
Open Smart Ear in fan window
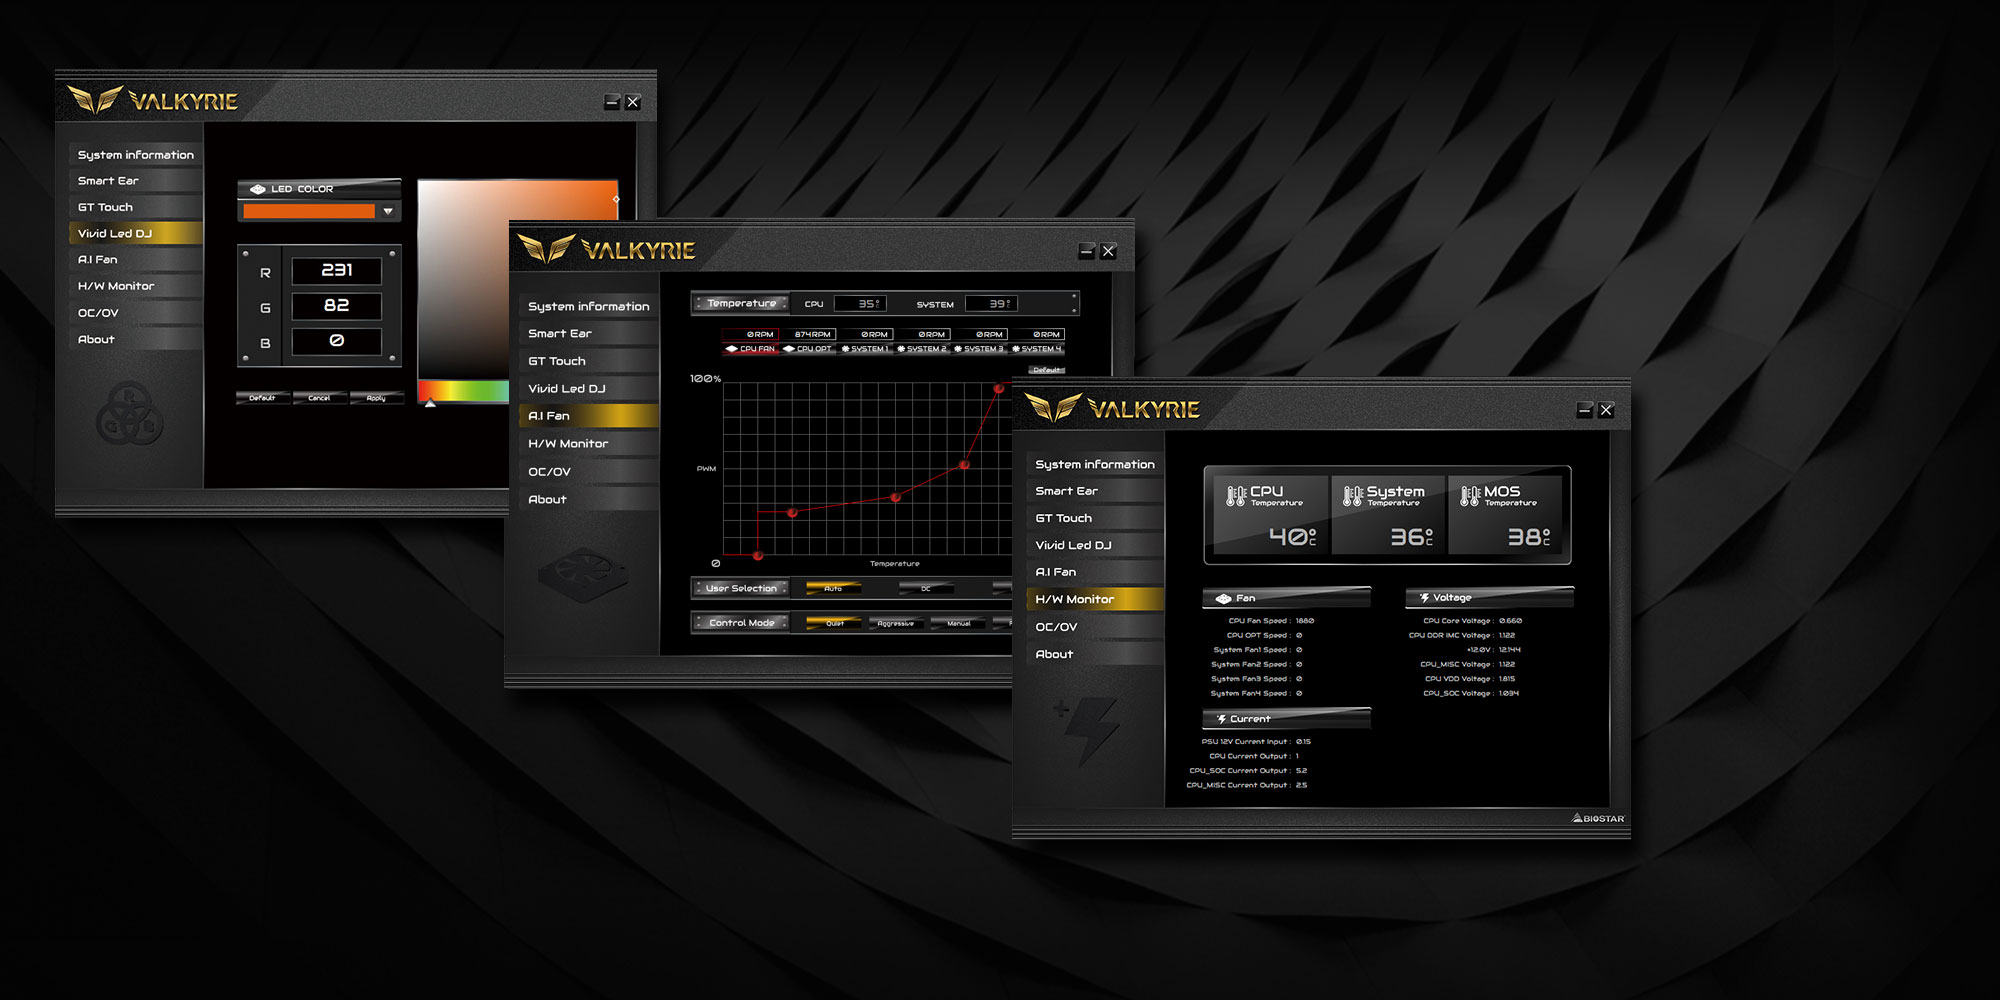coord(589,333)
